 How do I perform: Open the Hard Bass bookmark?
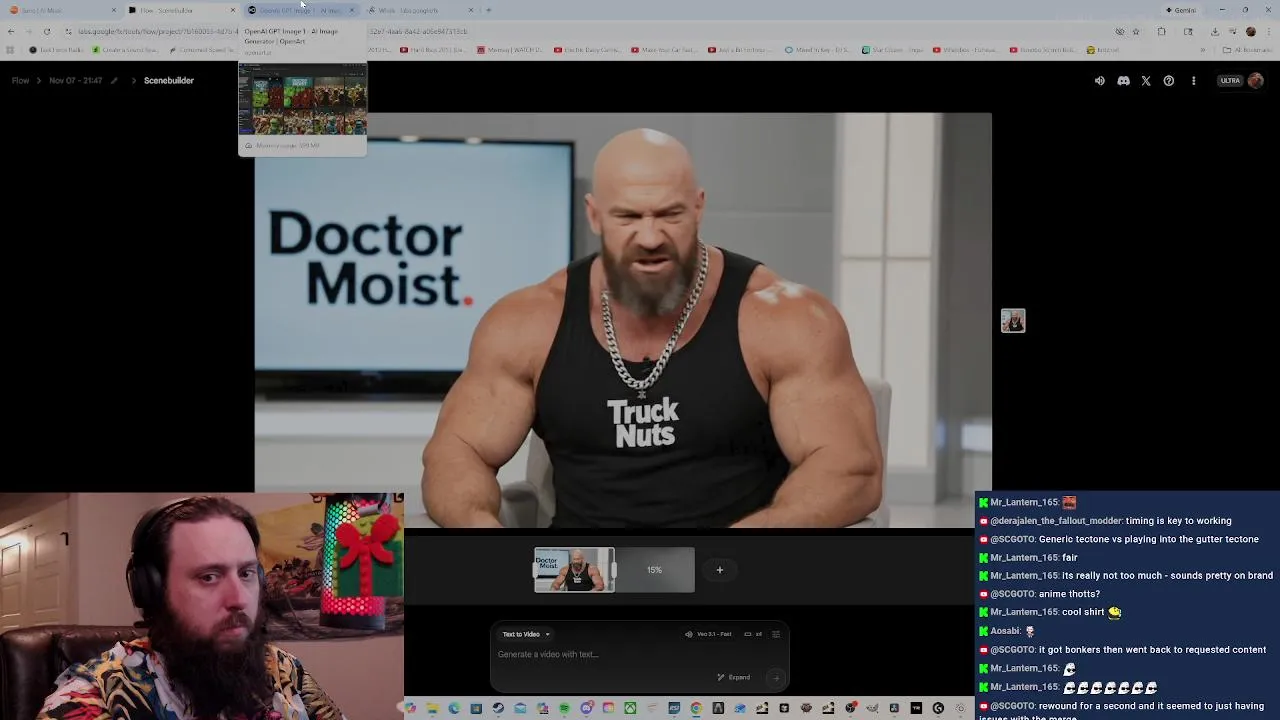(433, 50)
